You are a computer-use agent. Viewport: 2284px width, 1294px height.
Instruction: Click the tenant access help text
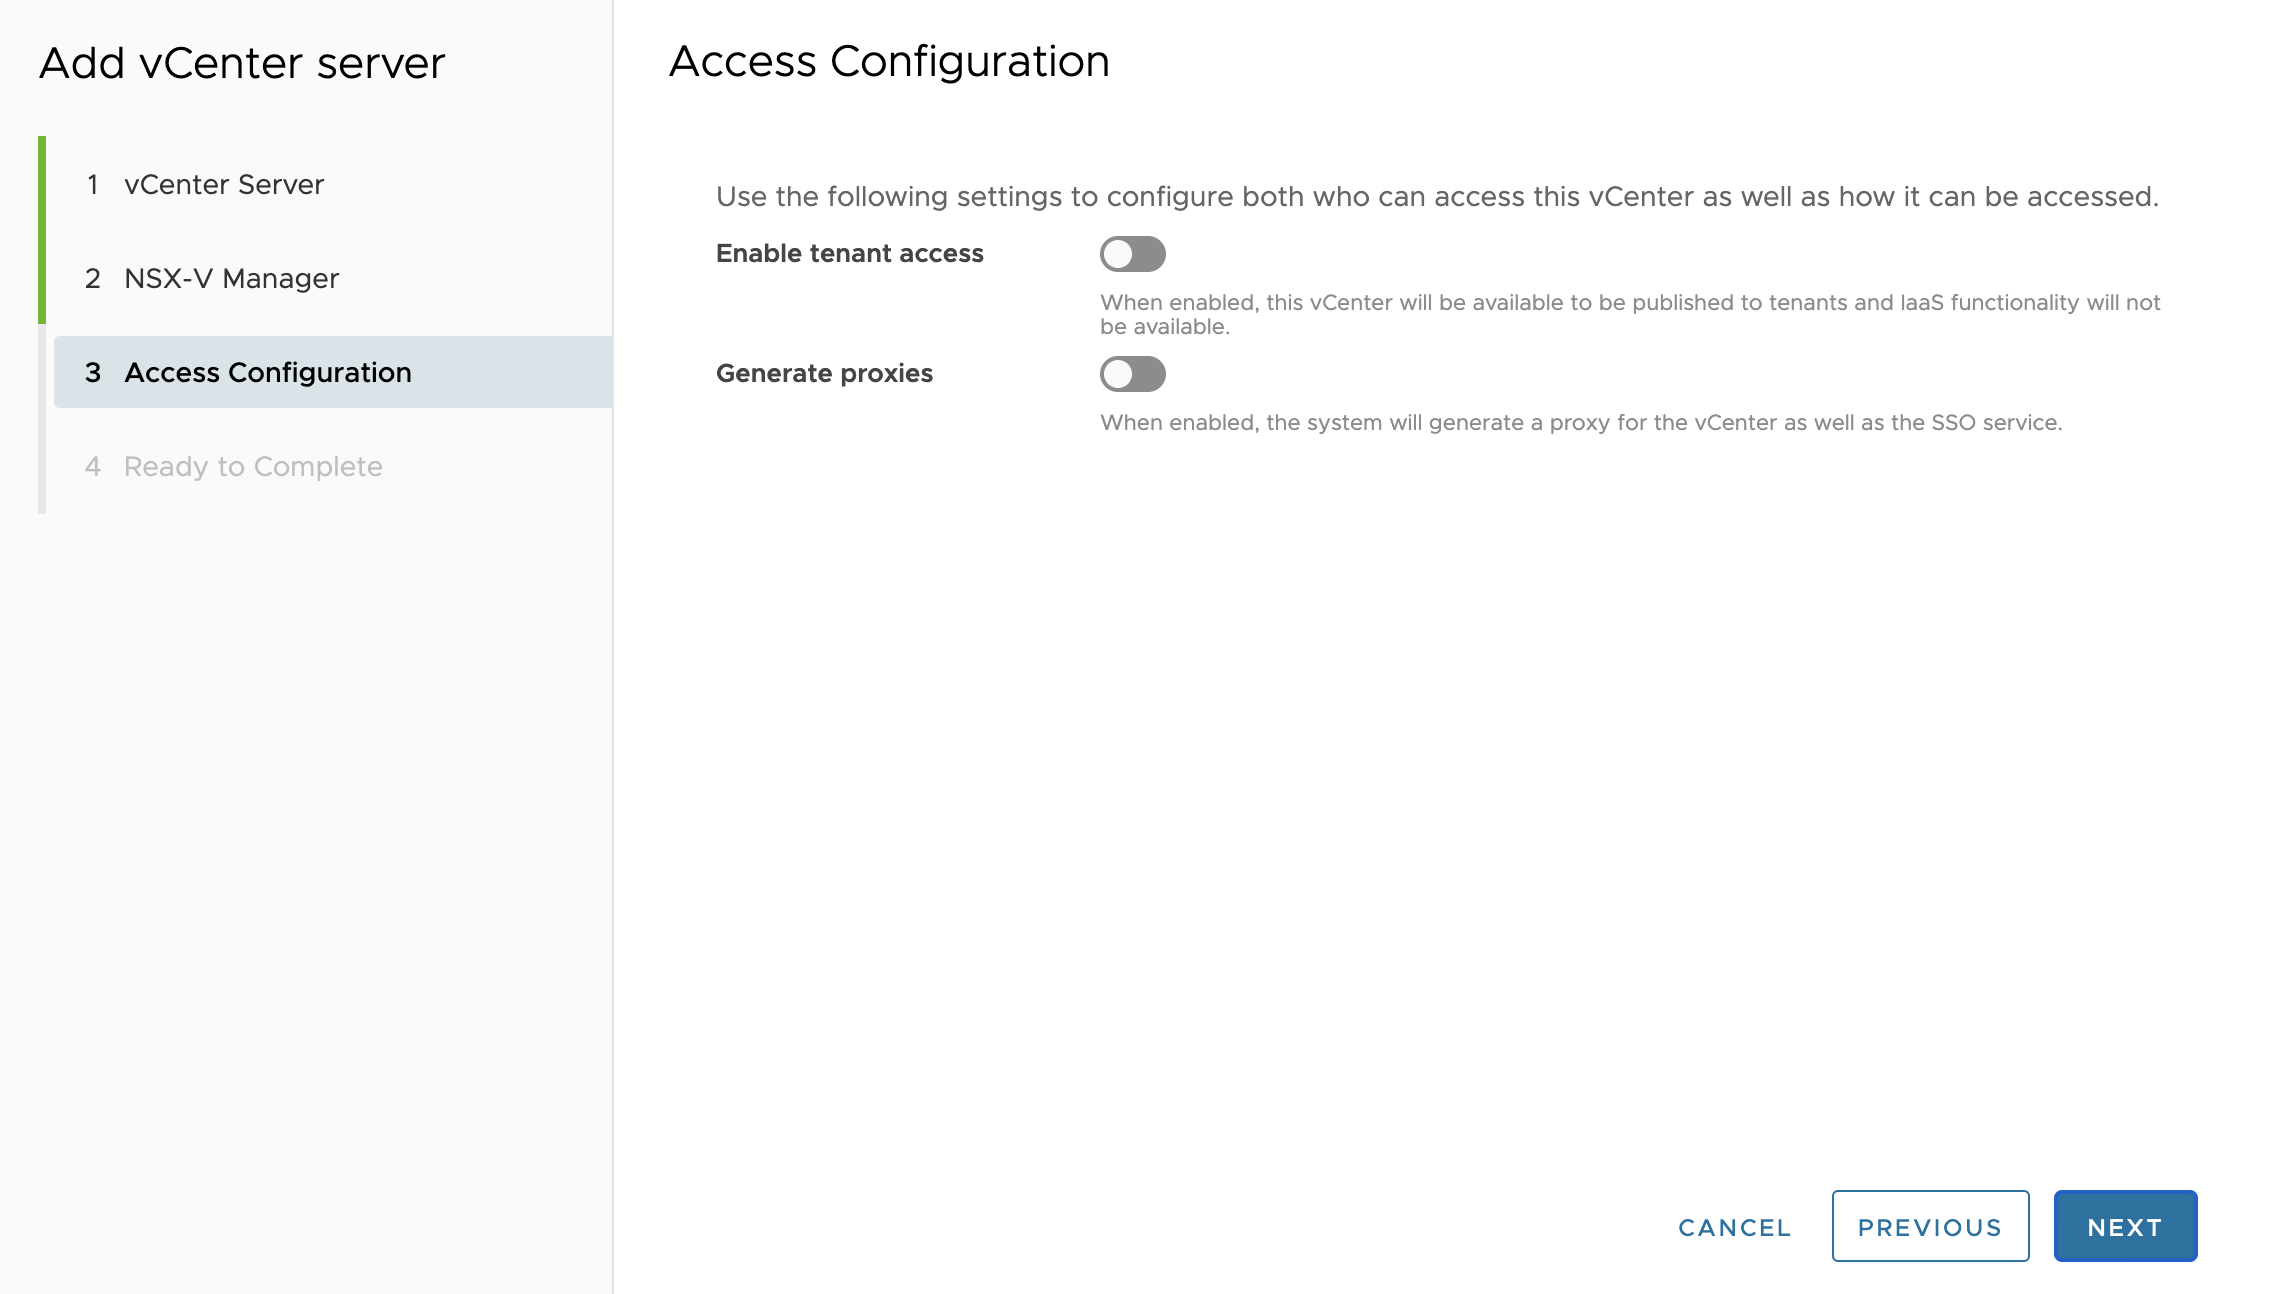point(1629,314)
